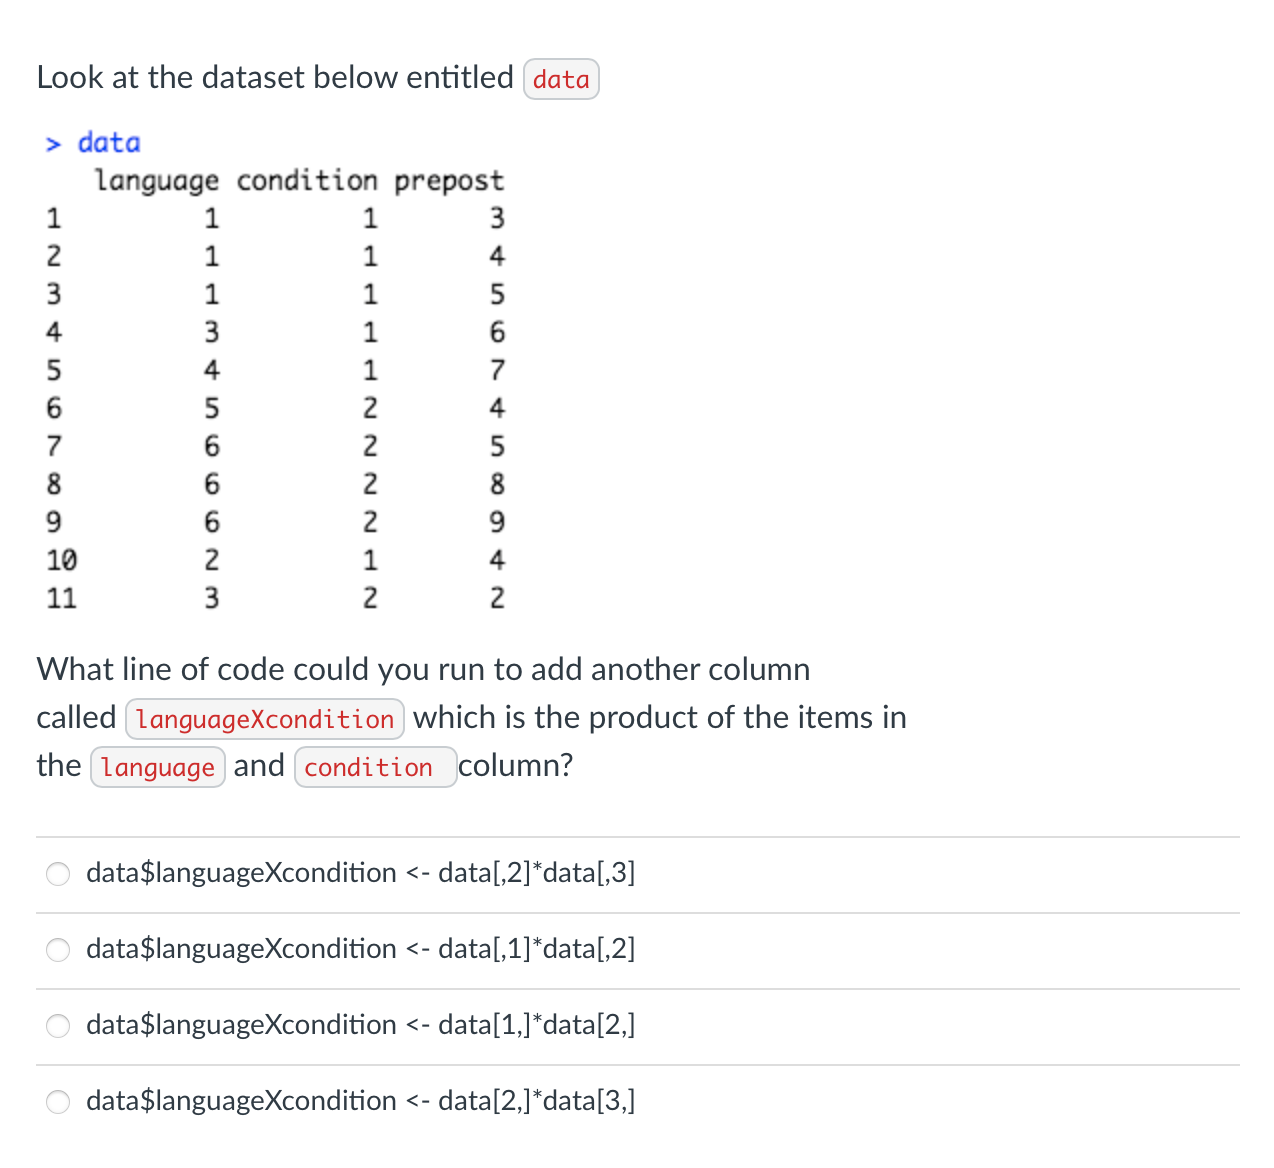Click the data code badge in the title

(561, 78)
